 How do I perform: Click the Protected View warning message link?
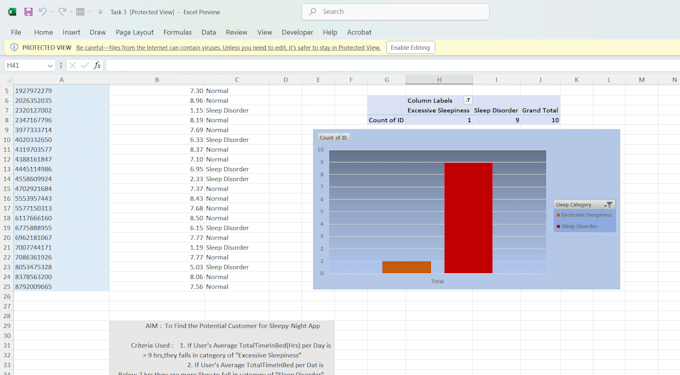(228, 48)
